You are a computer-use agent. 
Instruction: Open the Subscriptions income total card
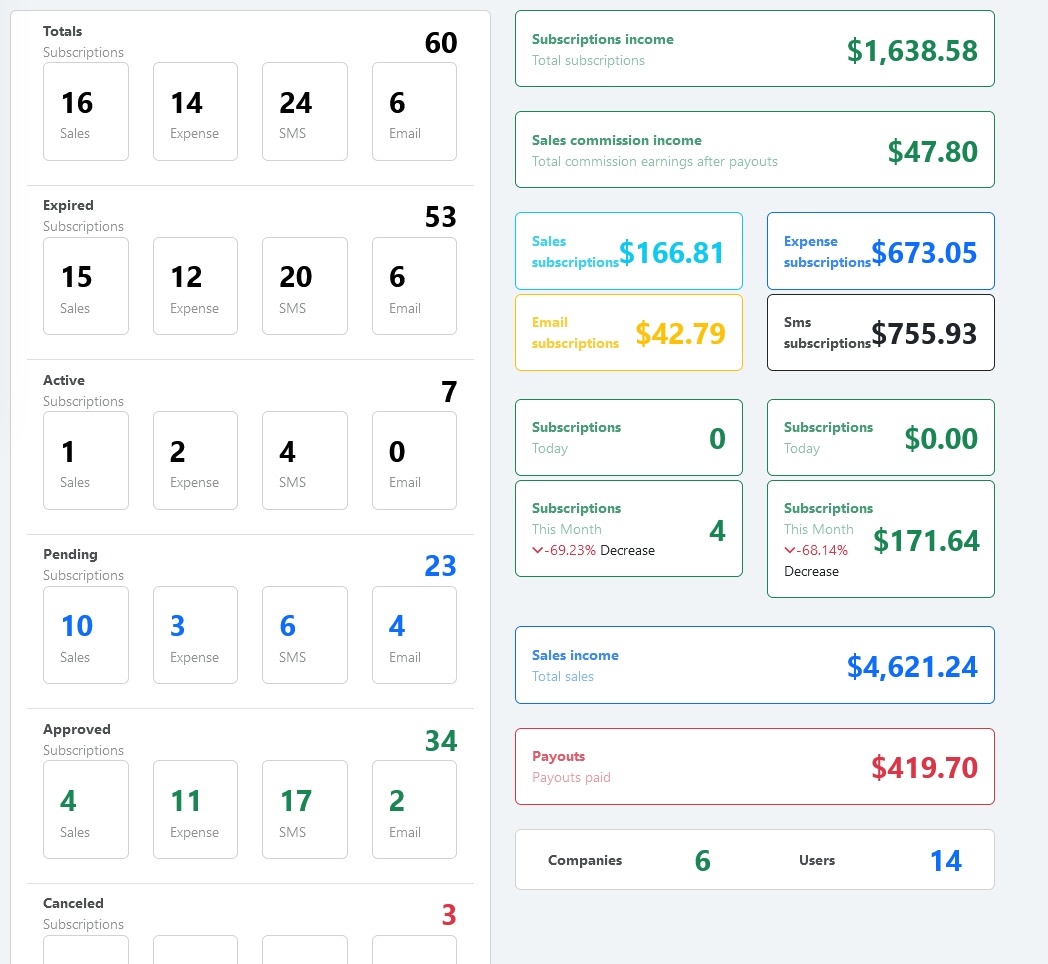pos(754,49)
